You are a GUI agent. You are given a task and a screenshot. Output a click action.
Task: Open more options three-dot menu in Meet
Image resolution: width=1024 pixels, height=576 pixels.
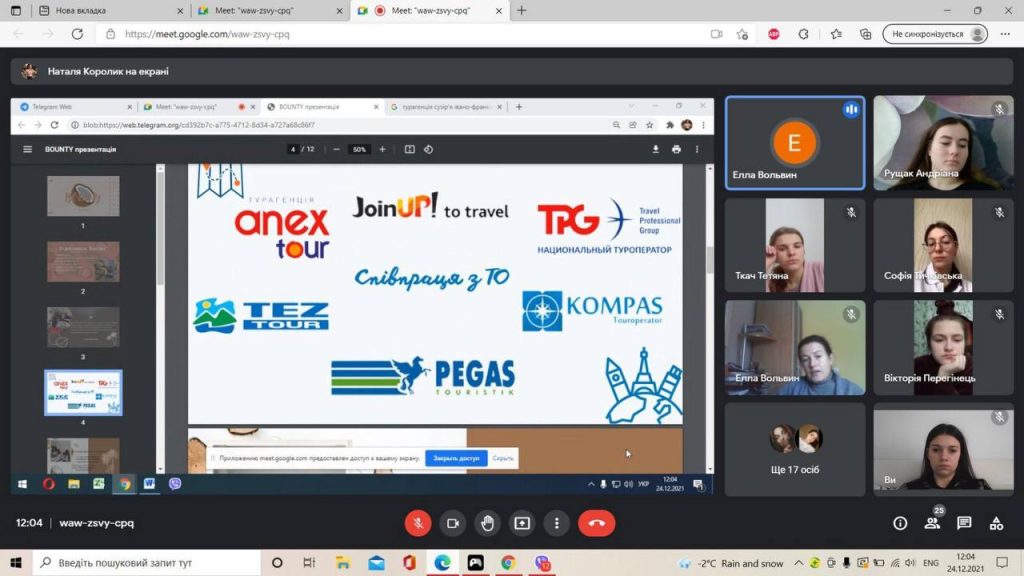(x=556, y=523)
